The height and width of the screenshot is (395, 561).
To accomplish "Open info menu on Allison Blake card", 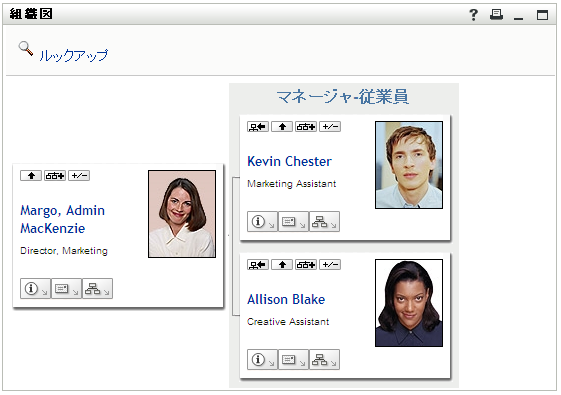I will pyautogui.click(x=262, y=360).
